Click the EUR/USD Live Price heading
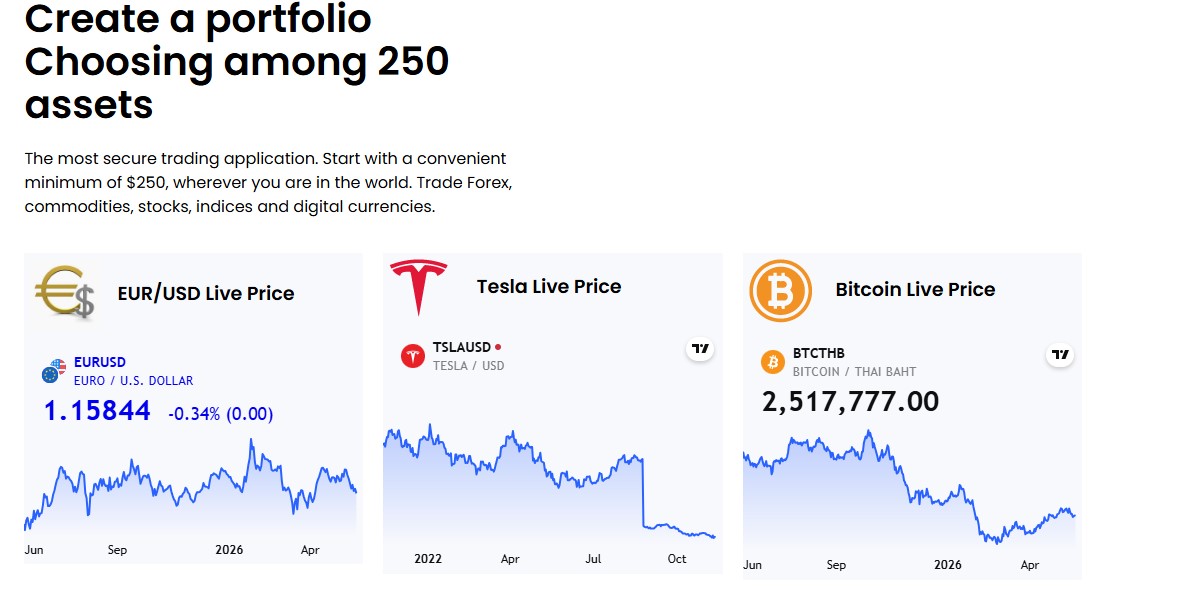The width and height of the screenshot is (1178, 601). (206, 294)
